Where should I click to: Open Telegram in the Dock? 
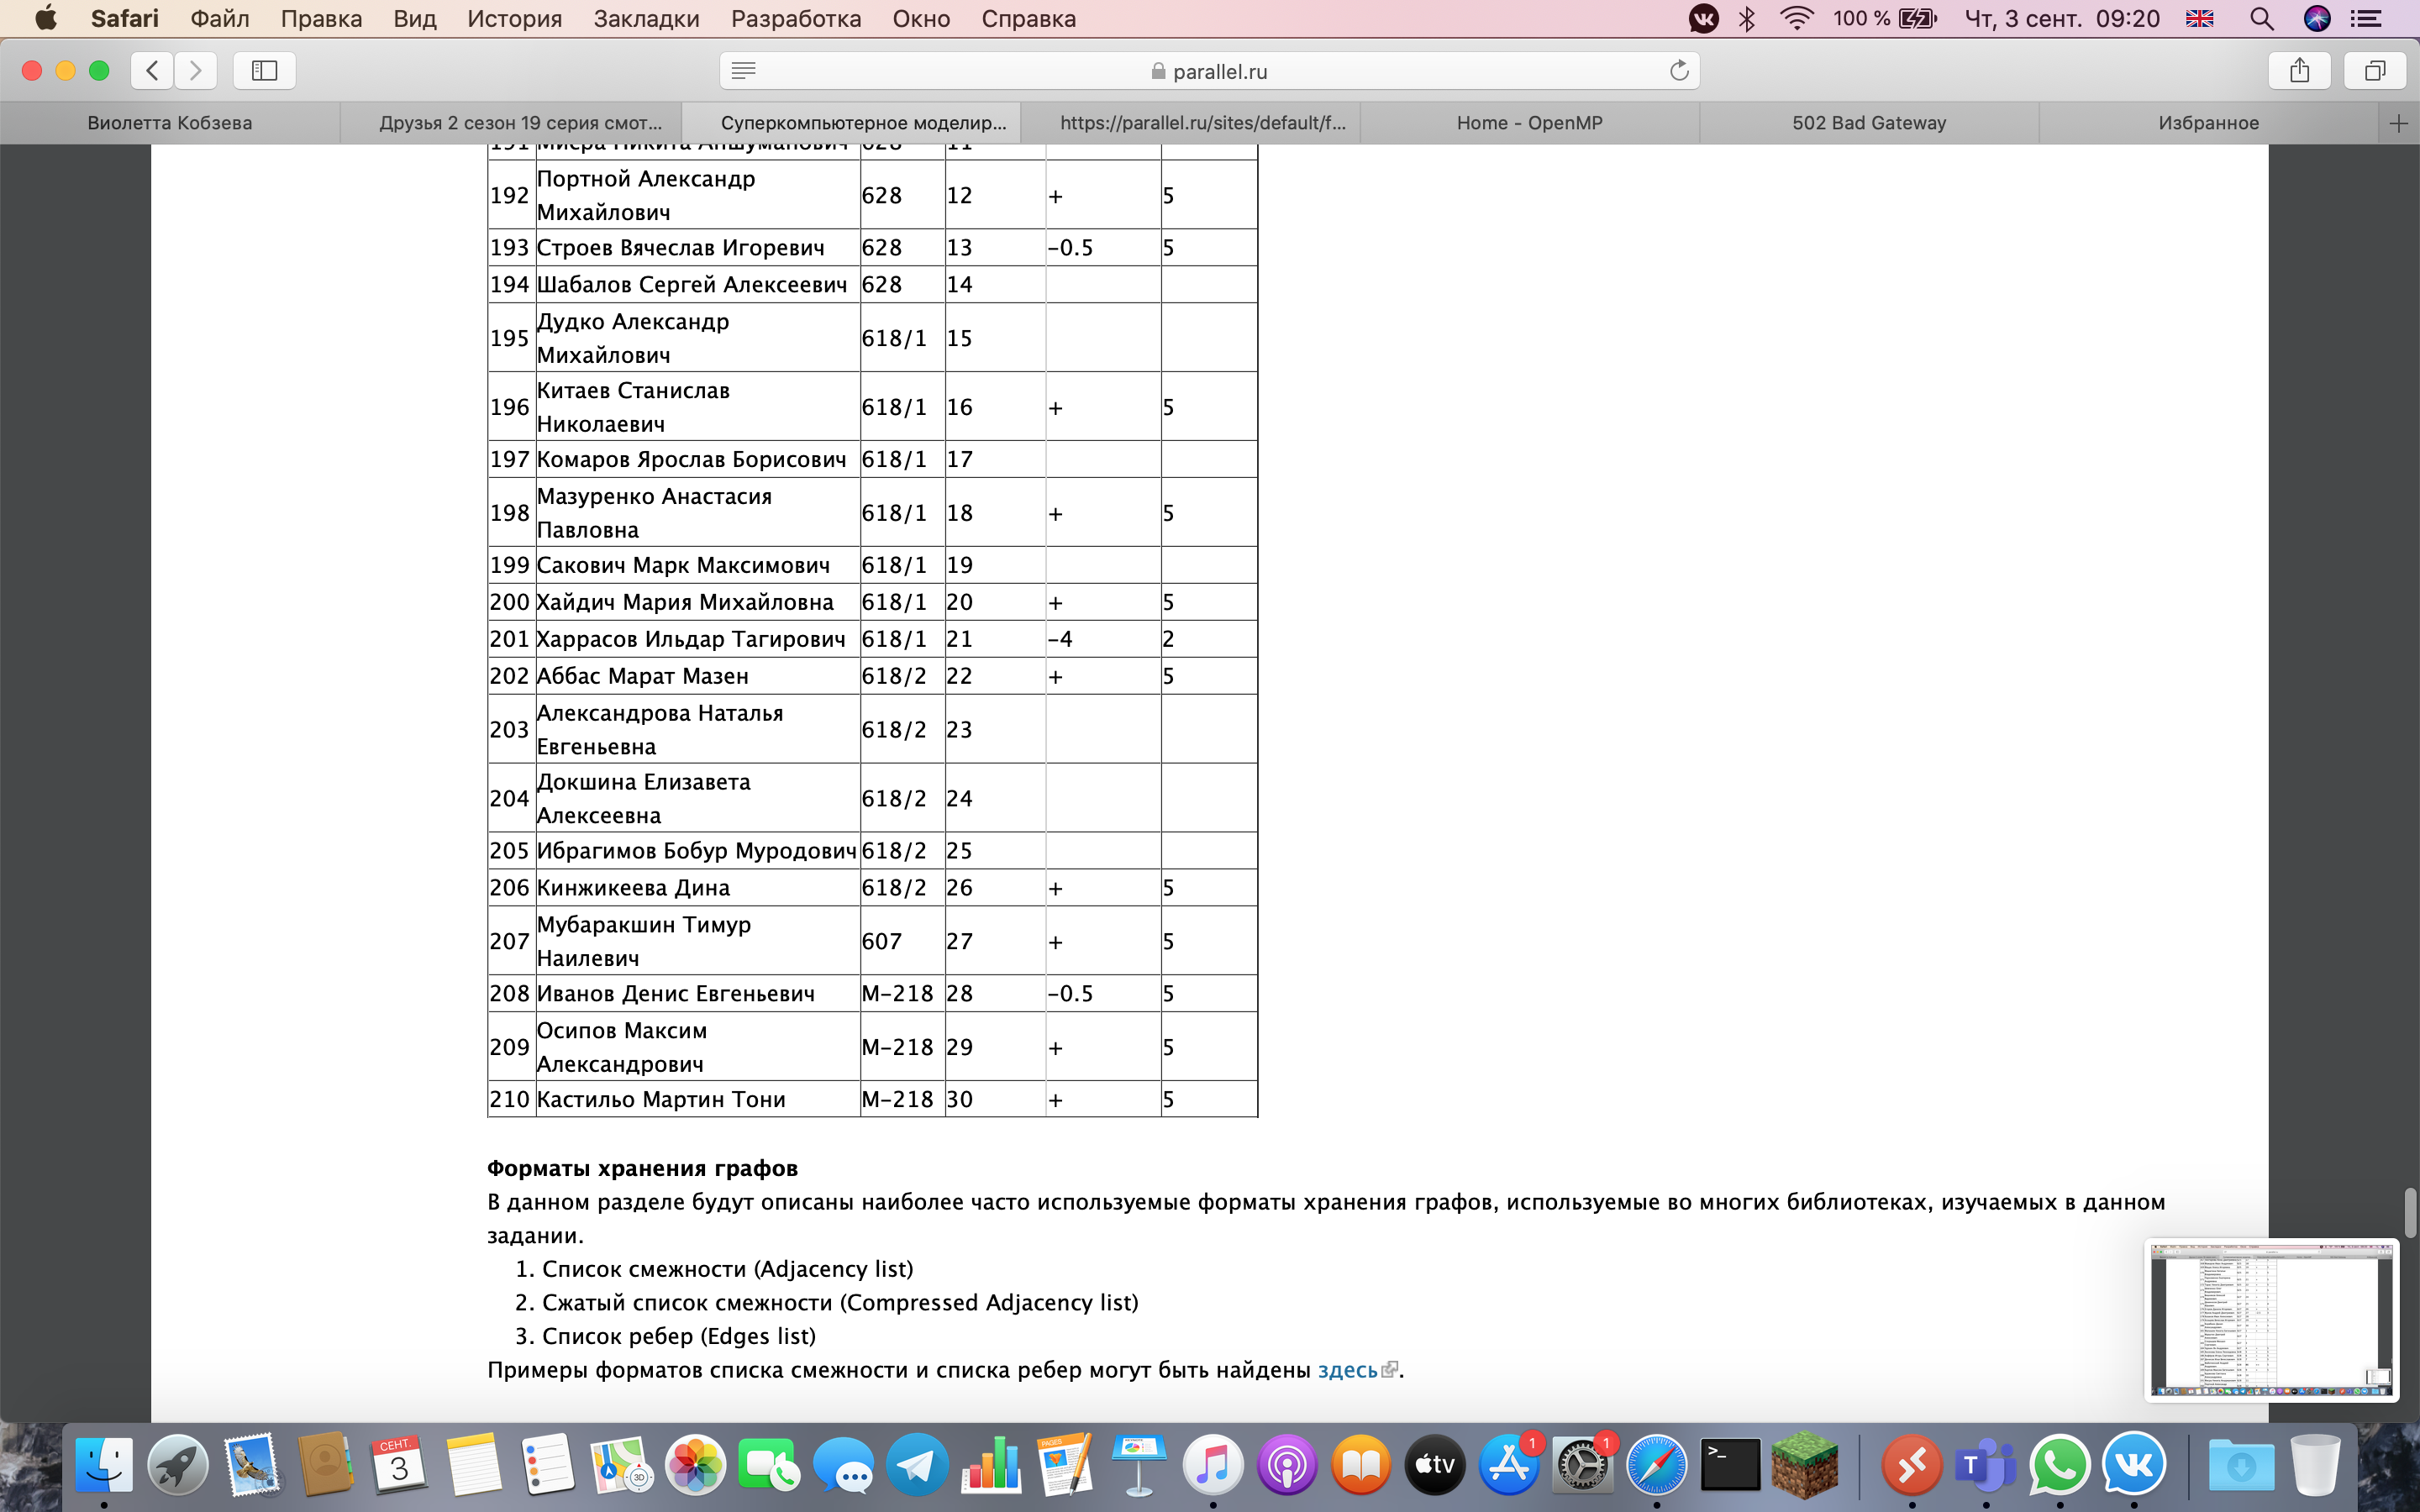tap(917, 1466)
